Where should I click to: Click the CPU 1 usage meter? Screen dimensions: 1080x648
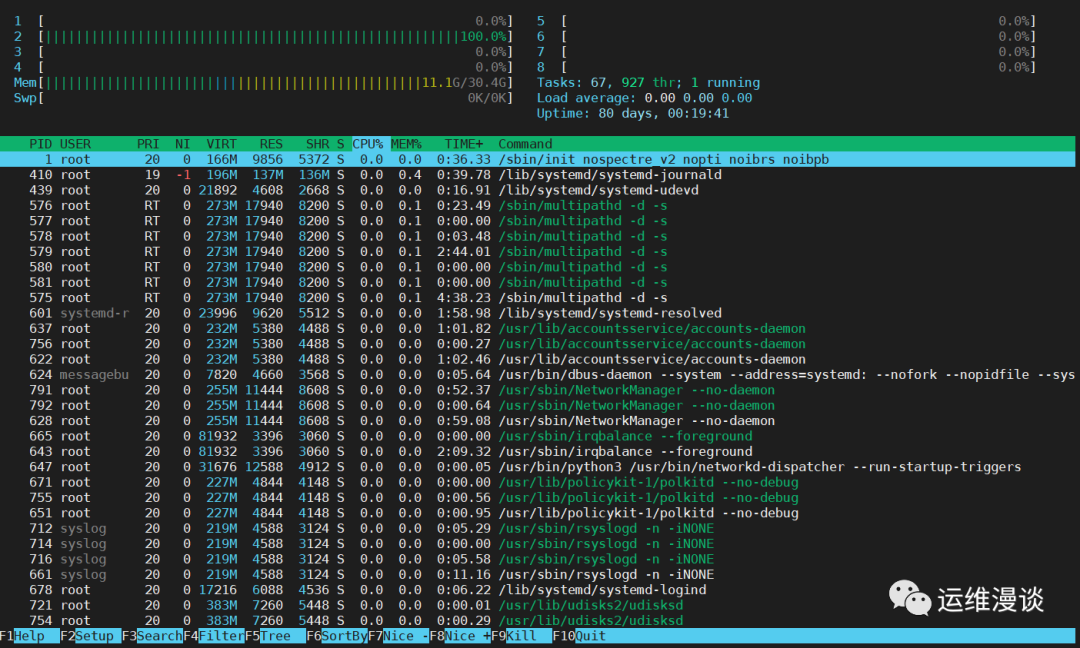click(x=264, y=21)
